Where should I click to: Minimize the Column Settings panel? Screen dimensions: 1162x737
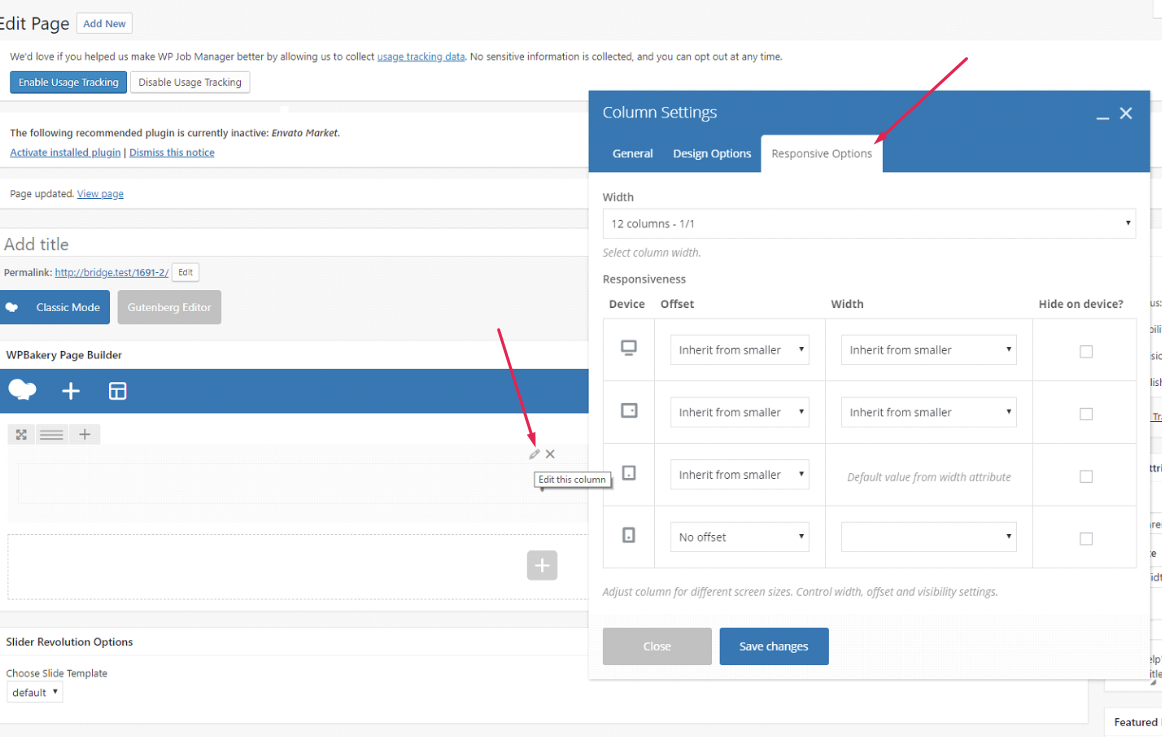coord(1102,115)
